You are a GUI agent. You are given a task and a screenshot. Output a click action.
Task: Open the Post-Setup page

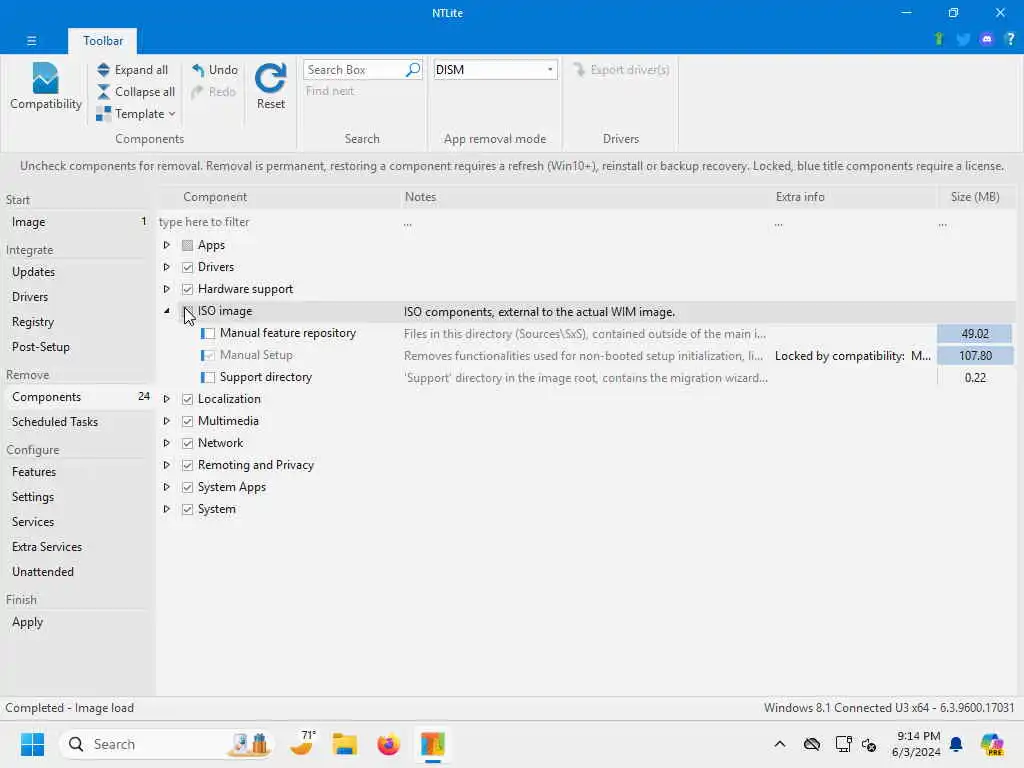click(x=77, y=347)
